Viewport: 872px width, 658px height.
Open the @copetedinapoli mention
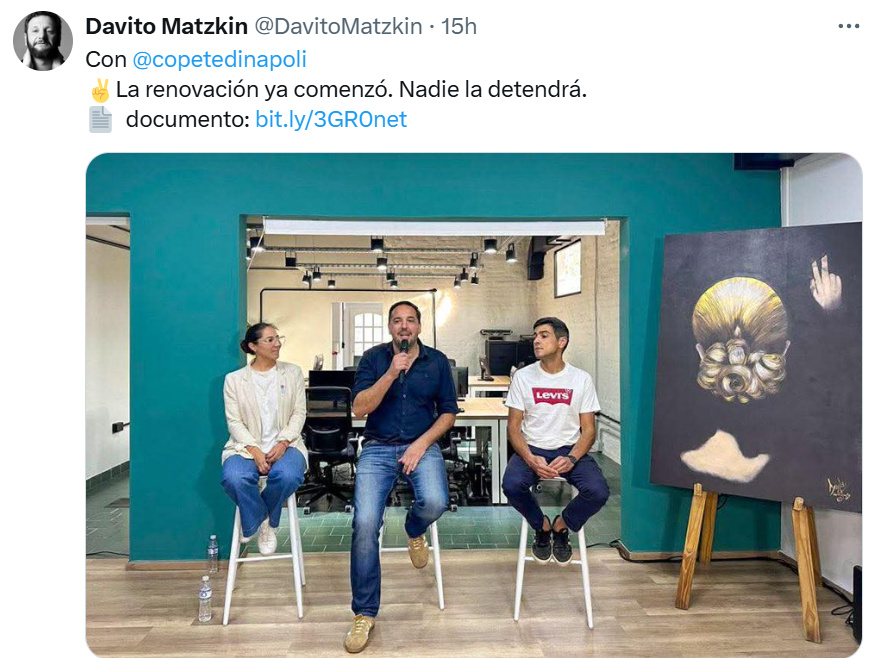[x=219, y=59]
